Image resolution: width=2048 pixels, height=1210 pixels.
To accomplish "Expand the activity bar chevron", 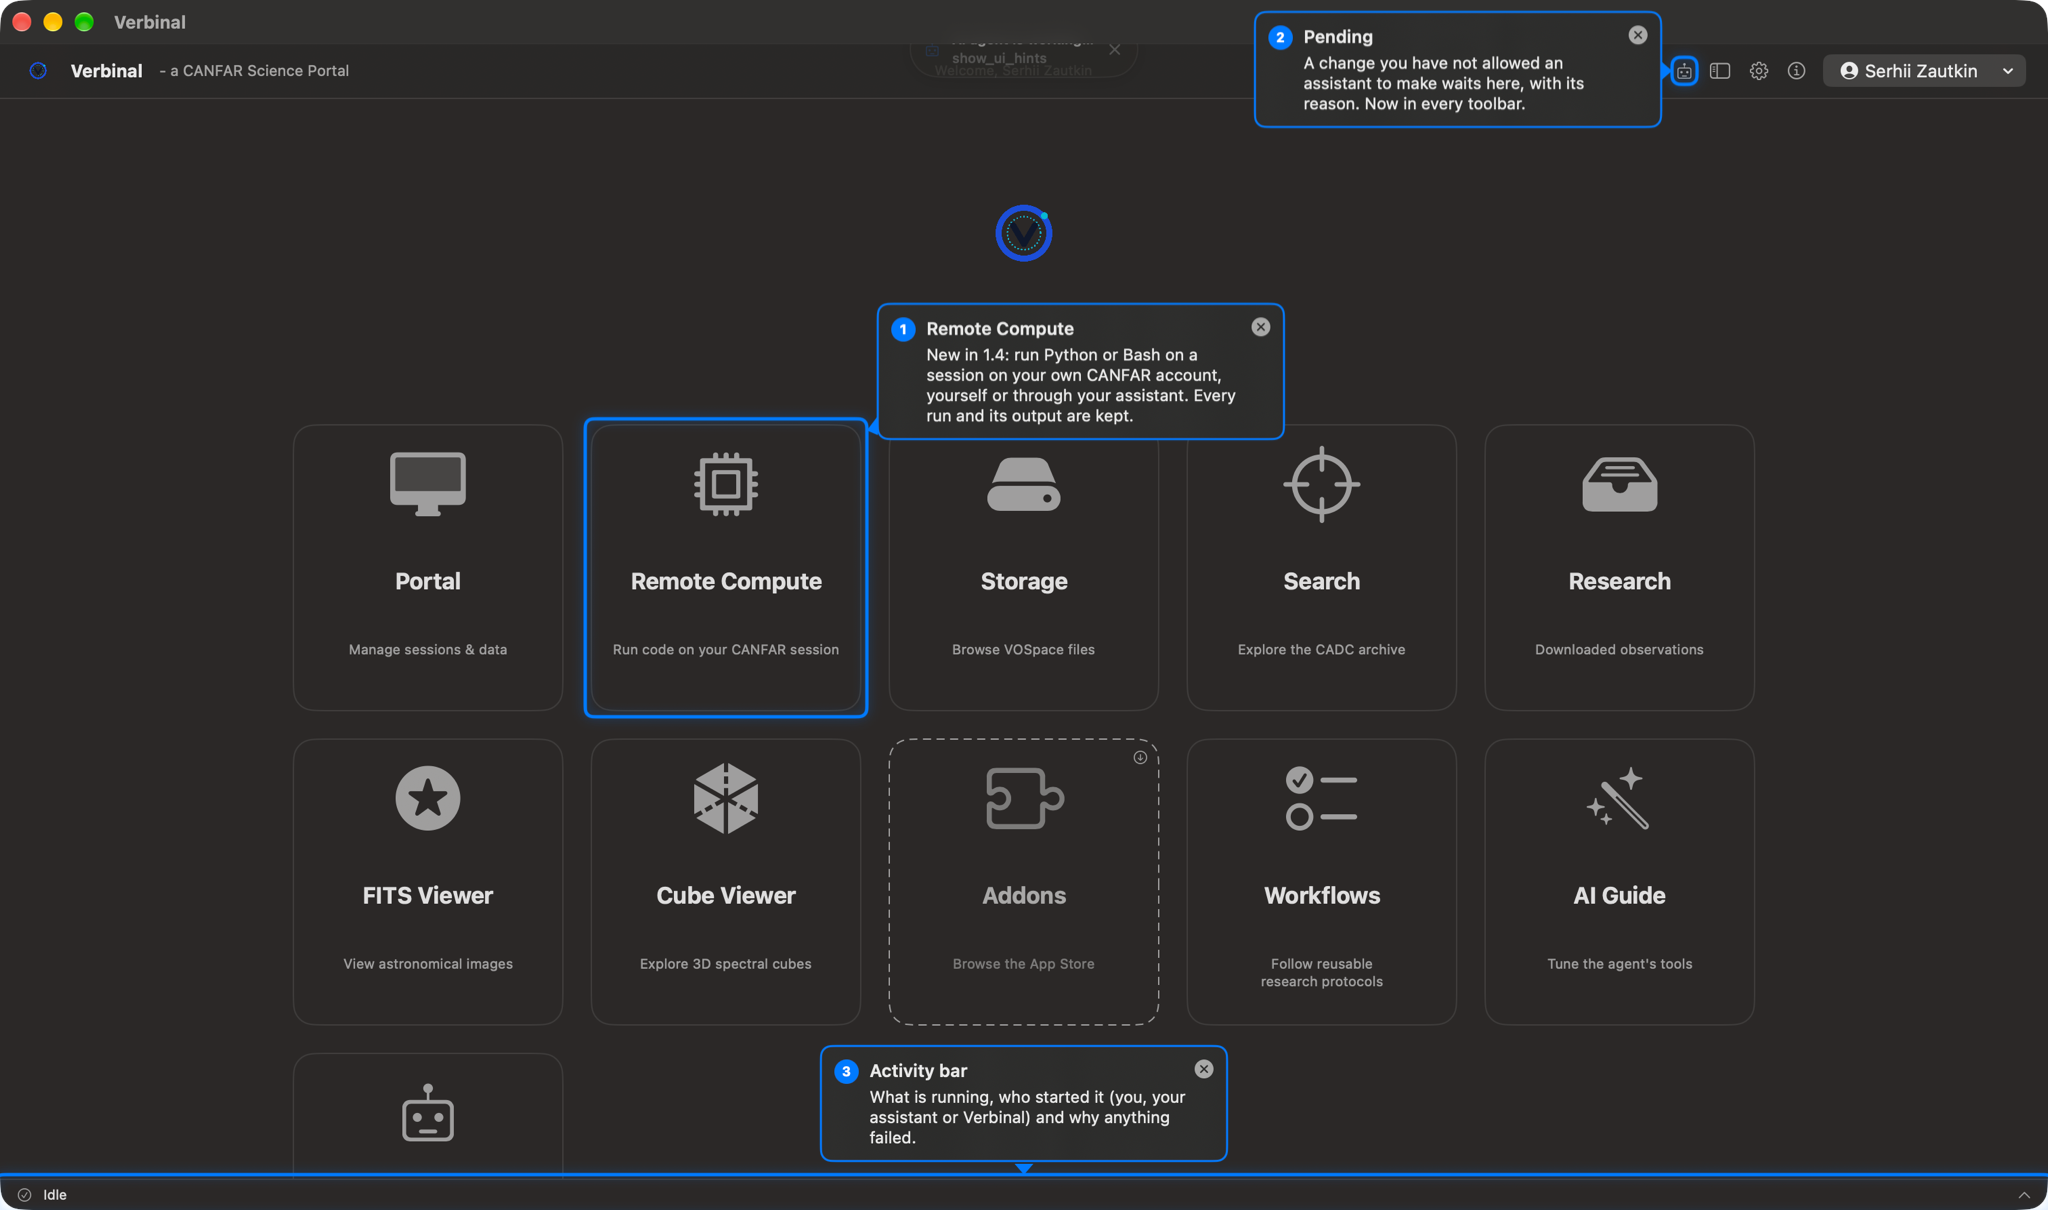I will (2024, 1195).
